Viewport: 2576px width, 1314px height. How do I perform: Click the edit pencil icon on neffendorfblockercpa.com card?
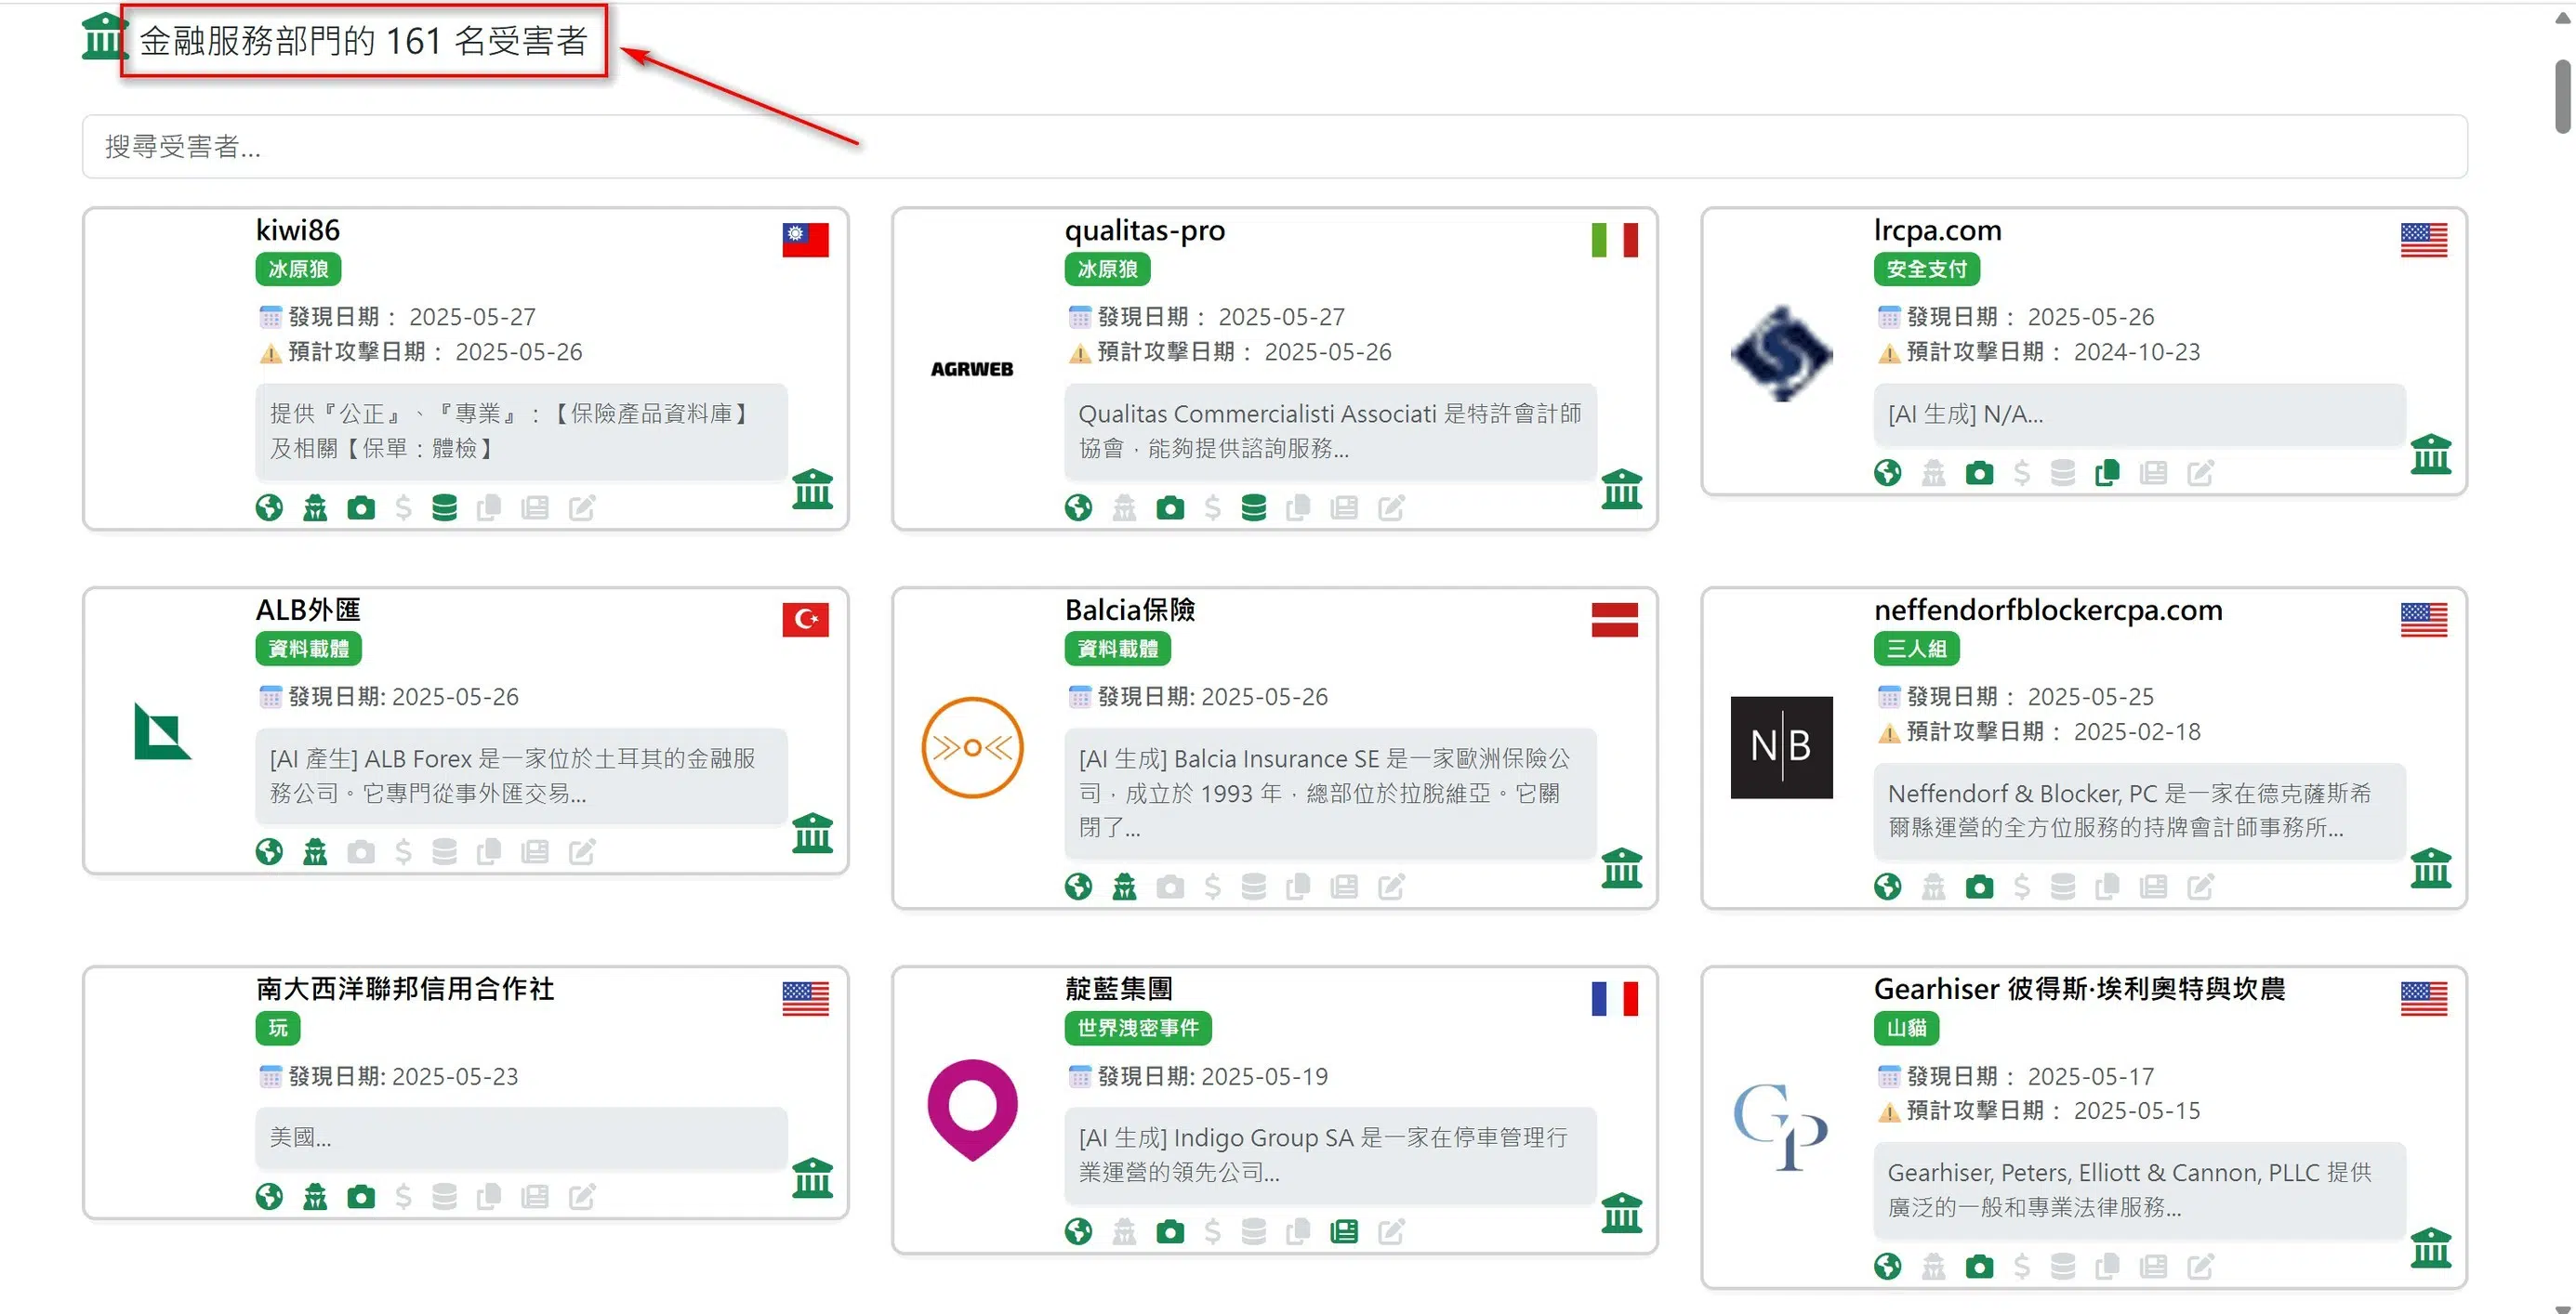pyautogui.click(x=2200, y=887)
